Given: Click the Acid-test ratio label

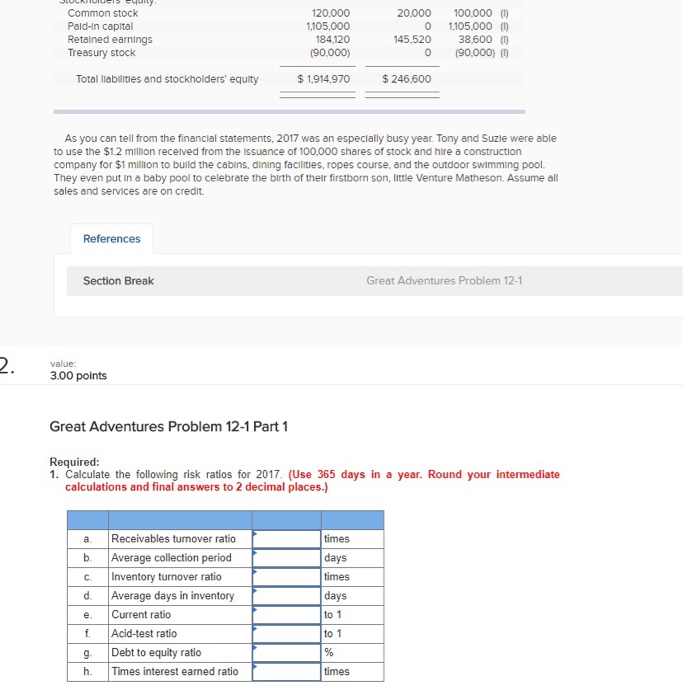Looking at the screenshot, I should click(144, 634).
